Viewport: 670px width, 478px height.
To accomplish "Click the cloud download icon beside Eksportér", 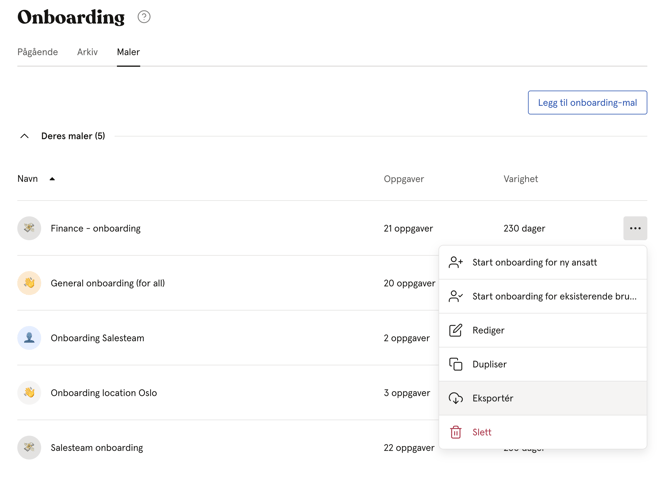I will click(x=455, y=398).
